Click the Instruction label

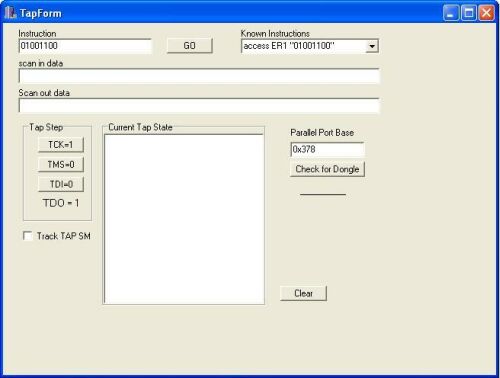click(37, 34)
